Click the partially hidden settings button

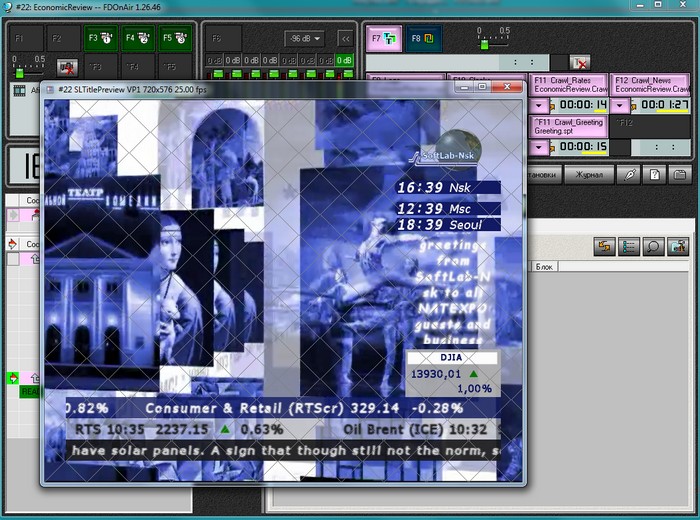tap(544, 175)
